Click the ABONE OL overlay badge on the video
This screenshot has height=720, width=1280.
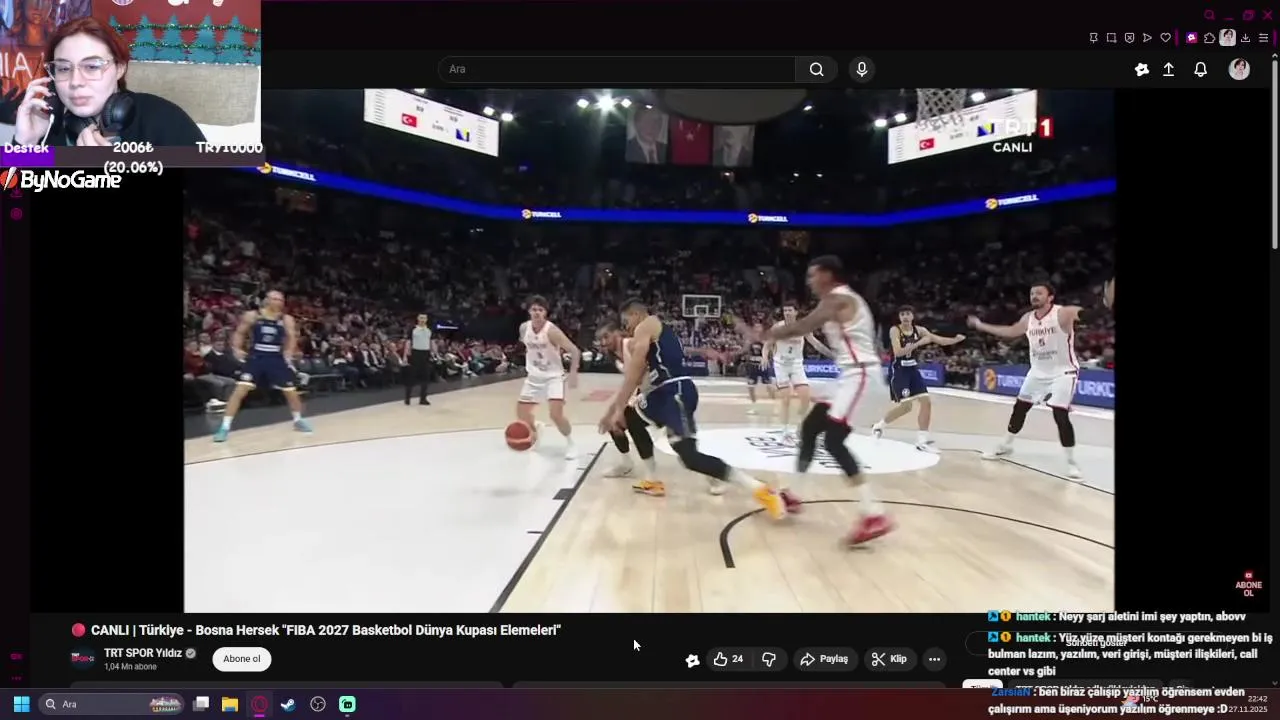pyautogui.click(x=1248, y=584)
